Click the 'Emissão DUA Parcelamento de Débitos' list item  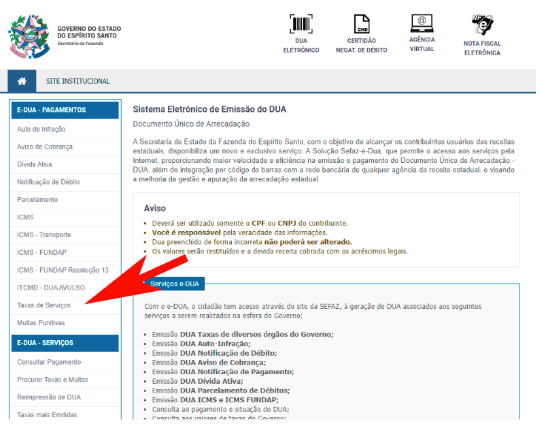221,391
